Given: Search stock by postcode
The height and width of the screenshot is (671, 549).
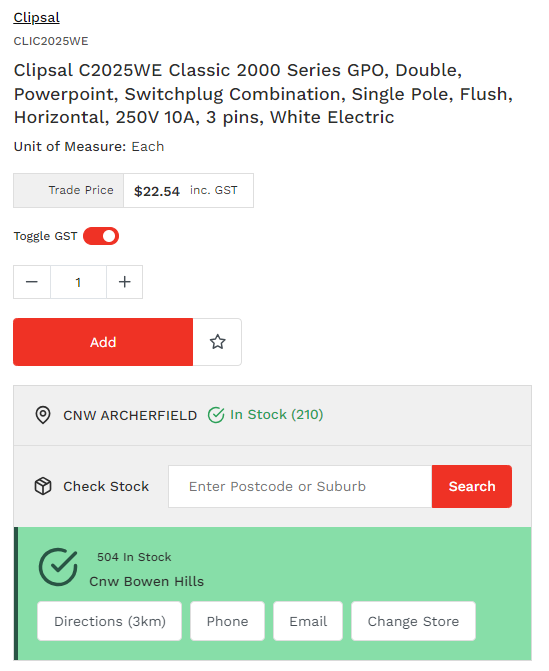Looking at the screenshot, I should [472, 487].
